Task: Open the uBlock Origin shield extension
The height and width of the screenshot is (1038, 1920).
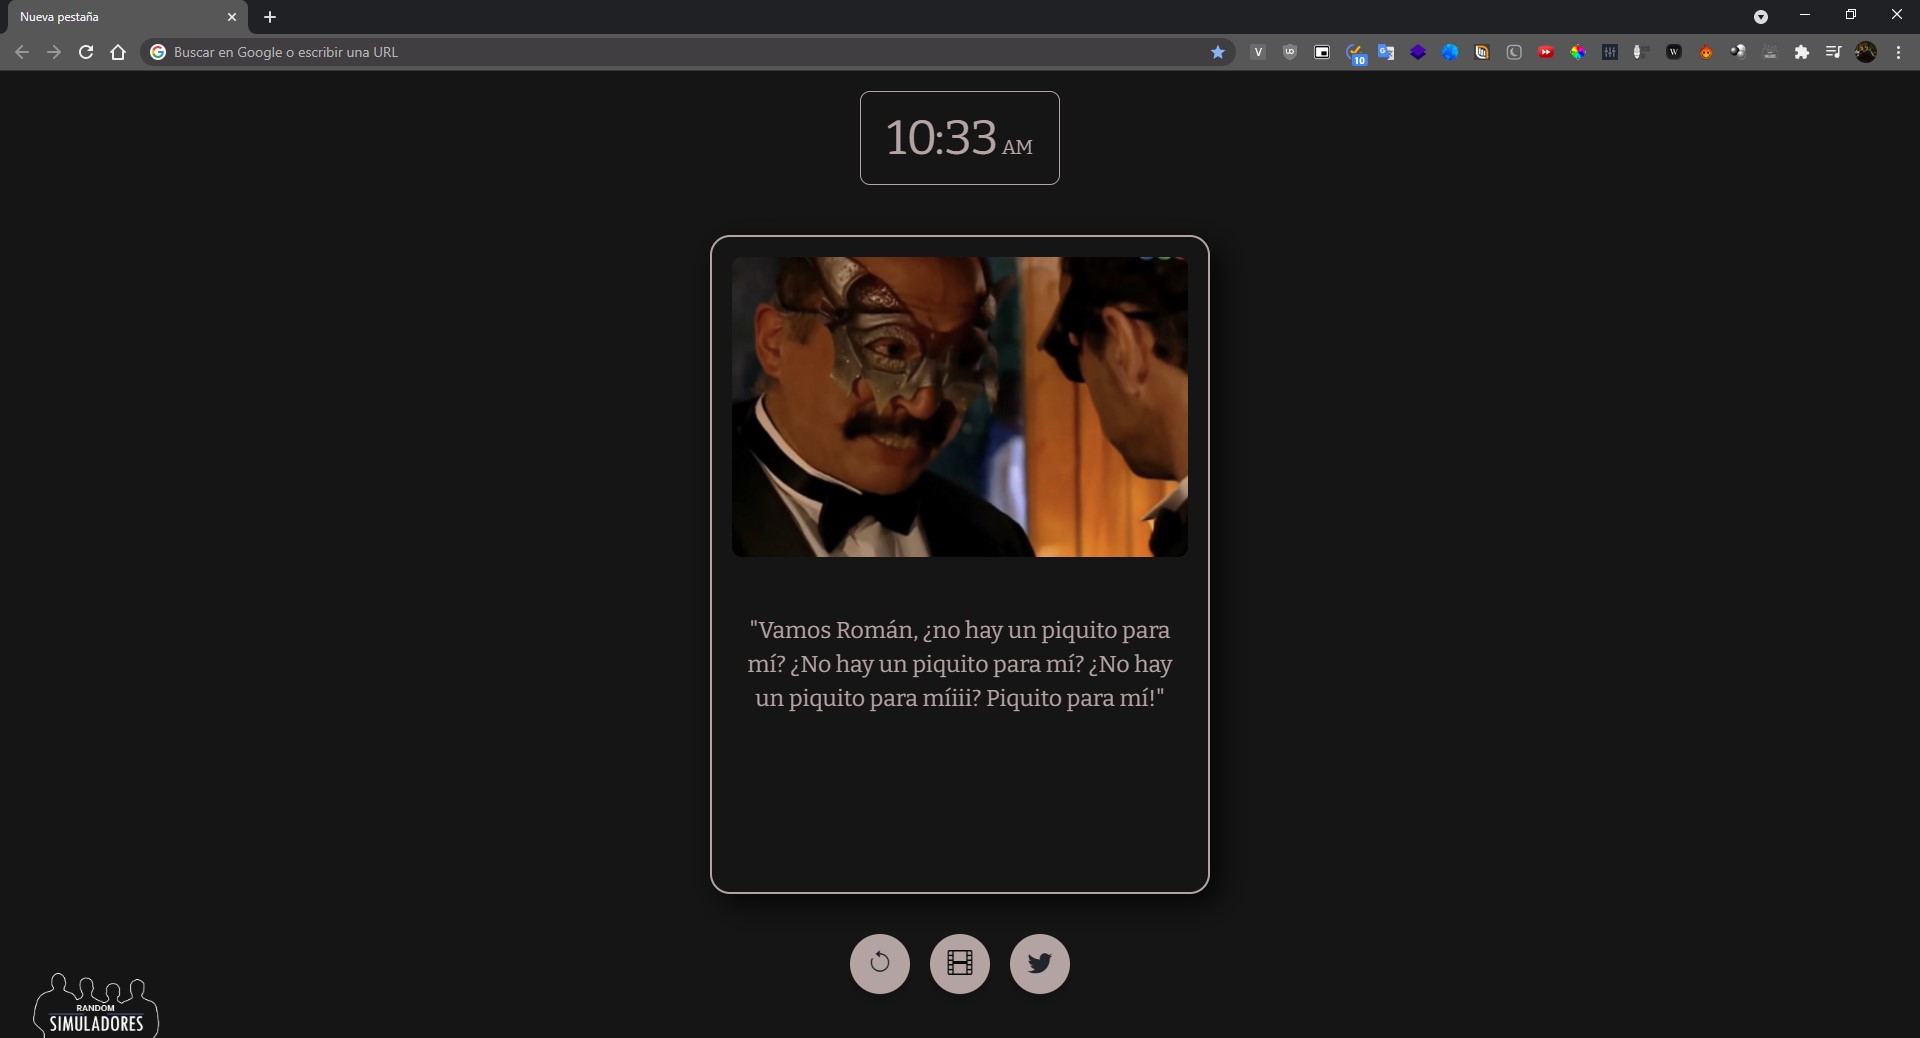Action: [x=1290, y=52]
